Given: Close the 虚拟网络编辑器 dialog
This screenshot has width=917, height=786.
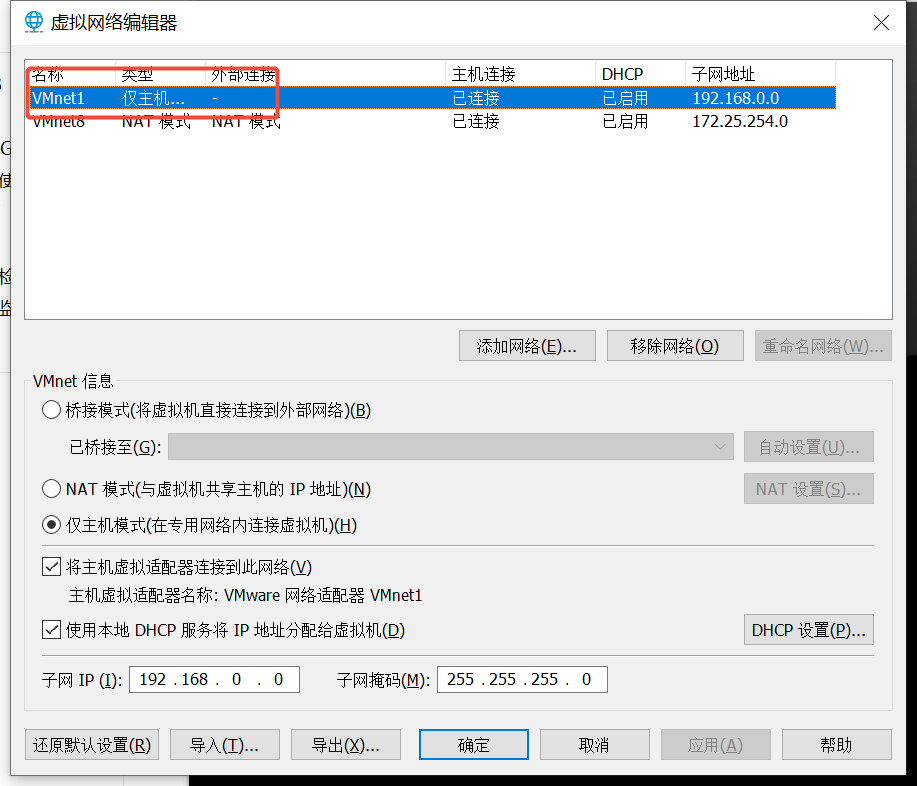Looking at the screenshot, I should click(x=881, y=23).
